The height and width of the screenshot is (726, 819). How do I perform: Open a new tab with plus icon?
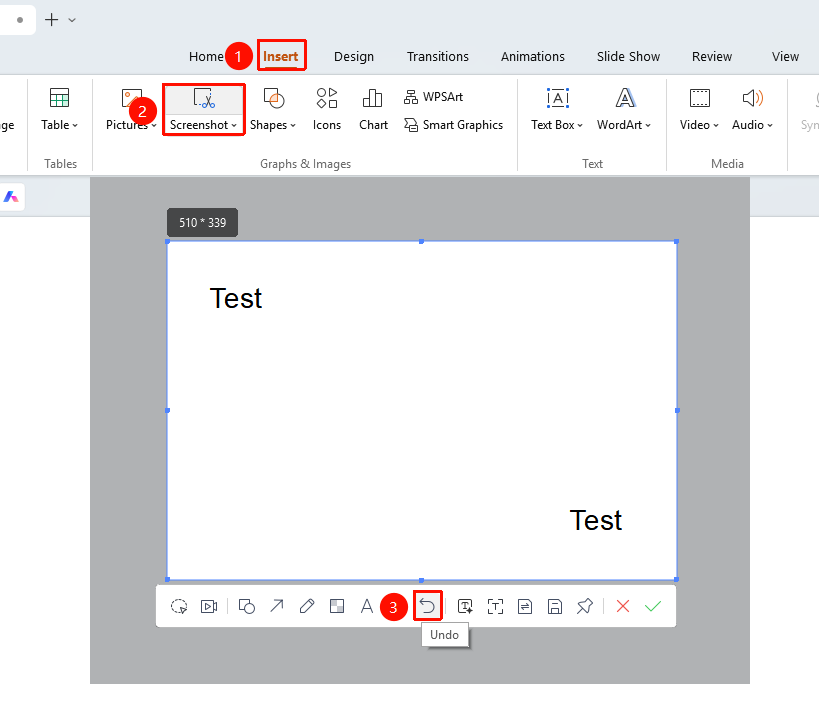pyautogui.click(x=52, y=20)
